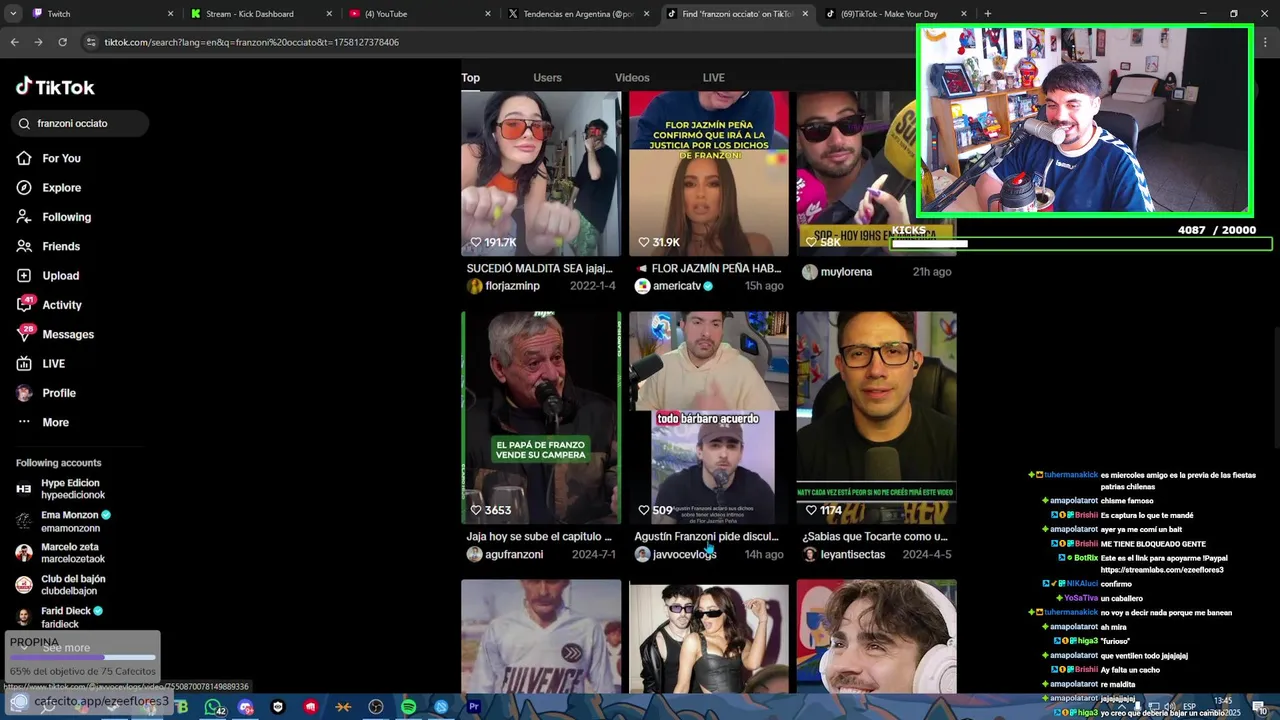This screenshot has height=720, width=1280.
Task: Click the 1174 likes heart icon
Action: click(x=812, y=510)
